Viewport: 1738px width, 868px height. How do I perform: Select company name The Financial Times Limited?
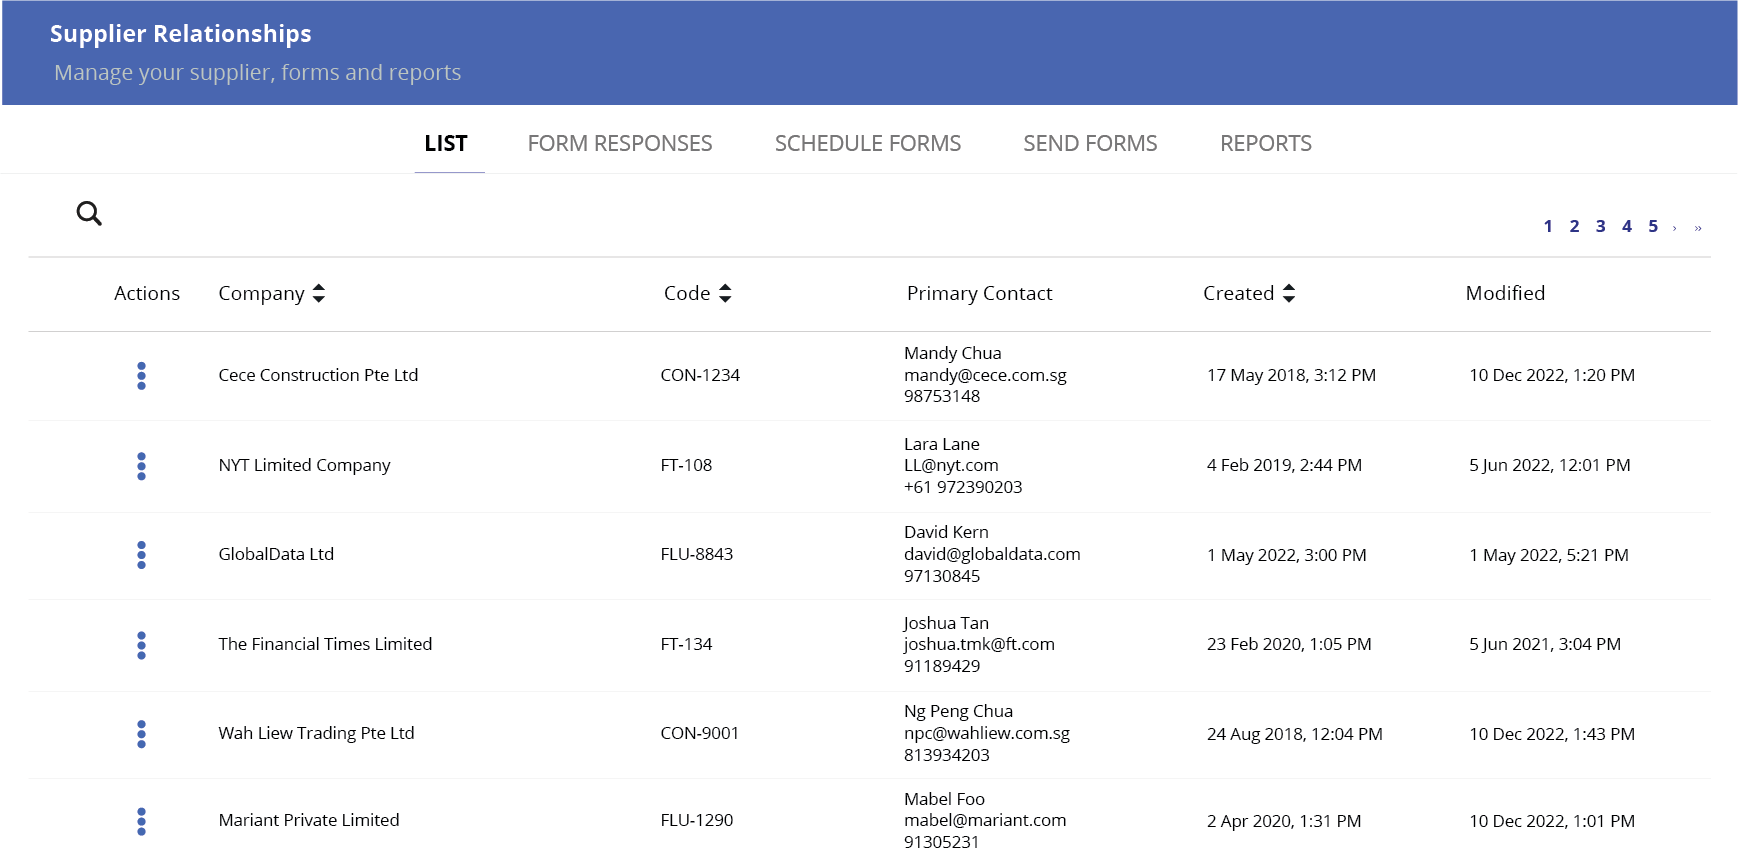click(x=325, y=644)
